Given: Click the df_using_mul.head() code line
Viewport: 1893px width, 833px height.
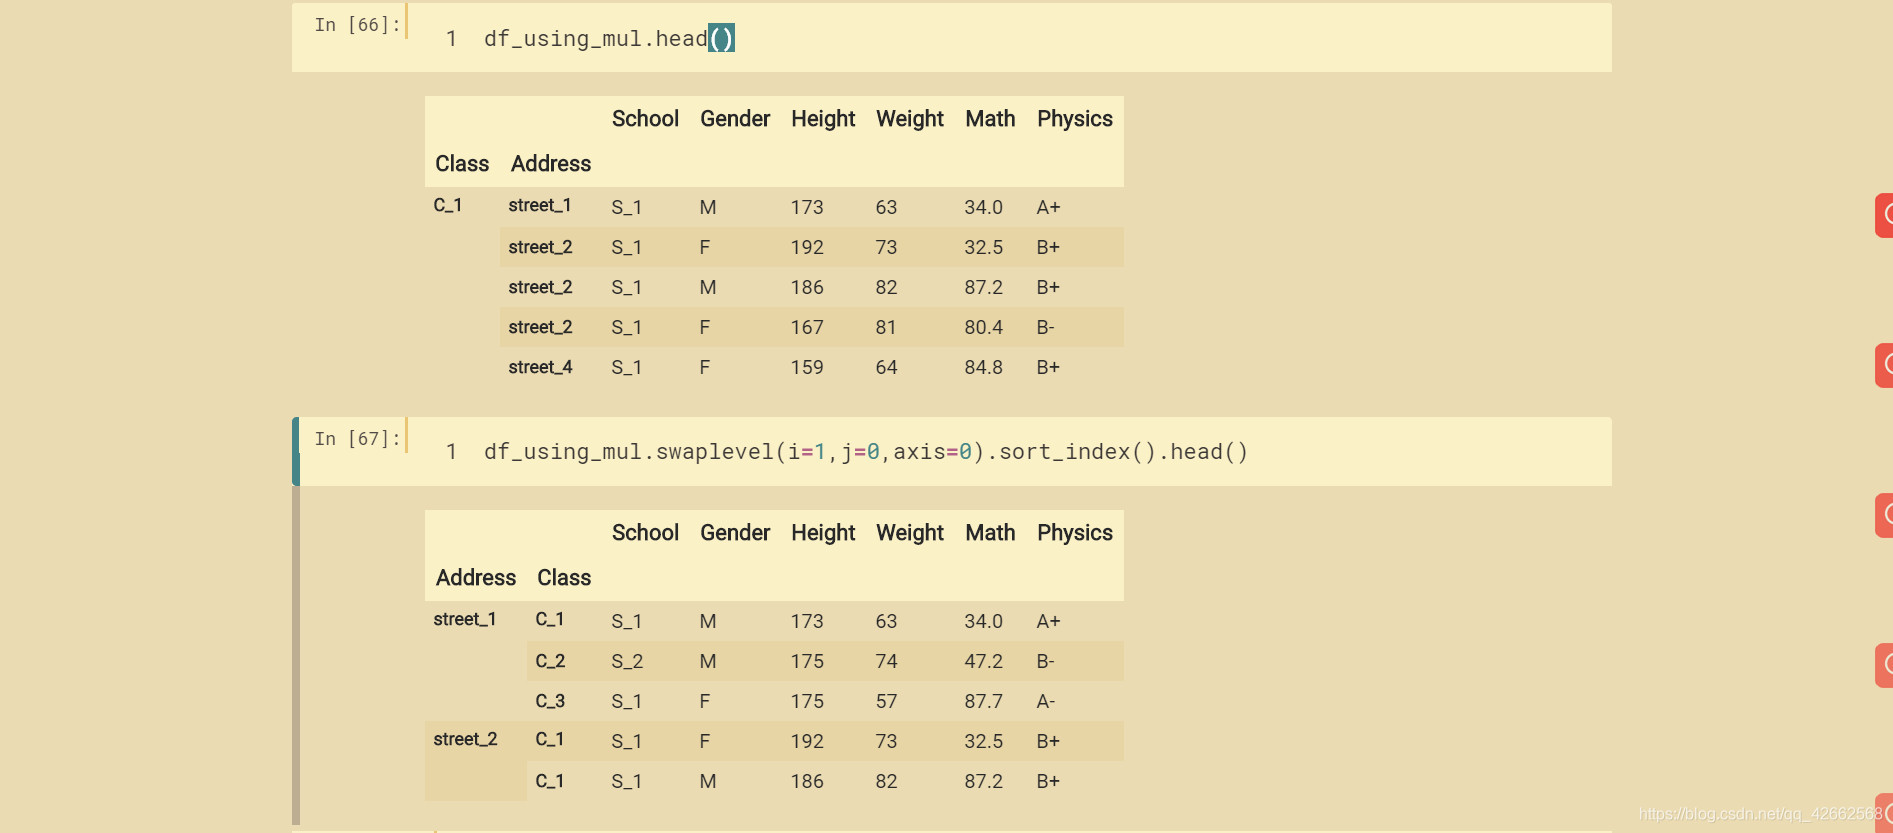Looking at the screenshot, I should (609, 39).
